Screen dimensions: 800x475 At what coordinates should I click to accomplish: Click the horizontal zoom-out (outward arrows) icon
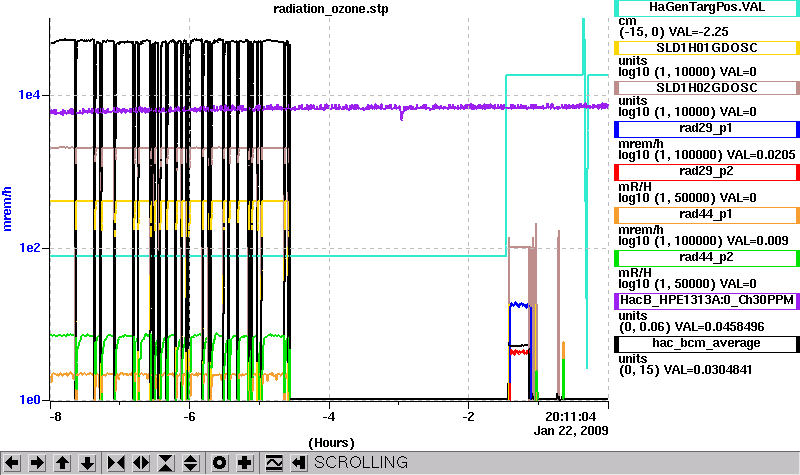141,463
